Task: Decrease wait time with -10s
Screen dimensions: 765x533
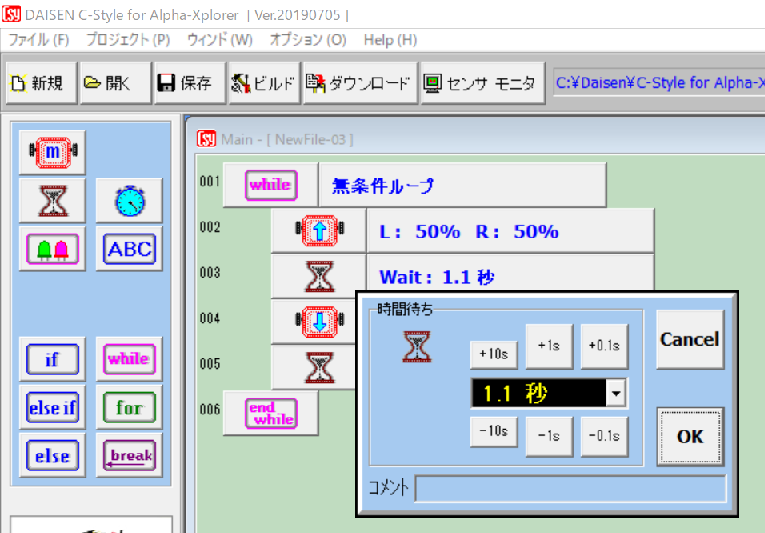Action: (494, 431)
